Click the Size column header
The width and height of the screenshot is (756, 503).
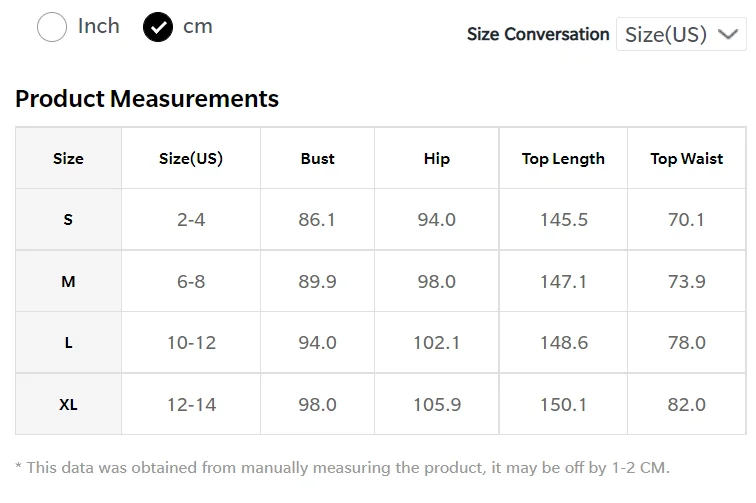point(68,158)
